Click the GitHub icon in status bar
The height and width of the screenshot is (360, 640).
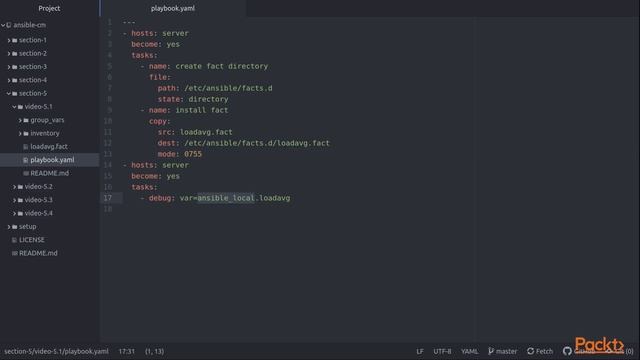tap(567, 351)
